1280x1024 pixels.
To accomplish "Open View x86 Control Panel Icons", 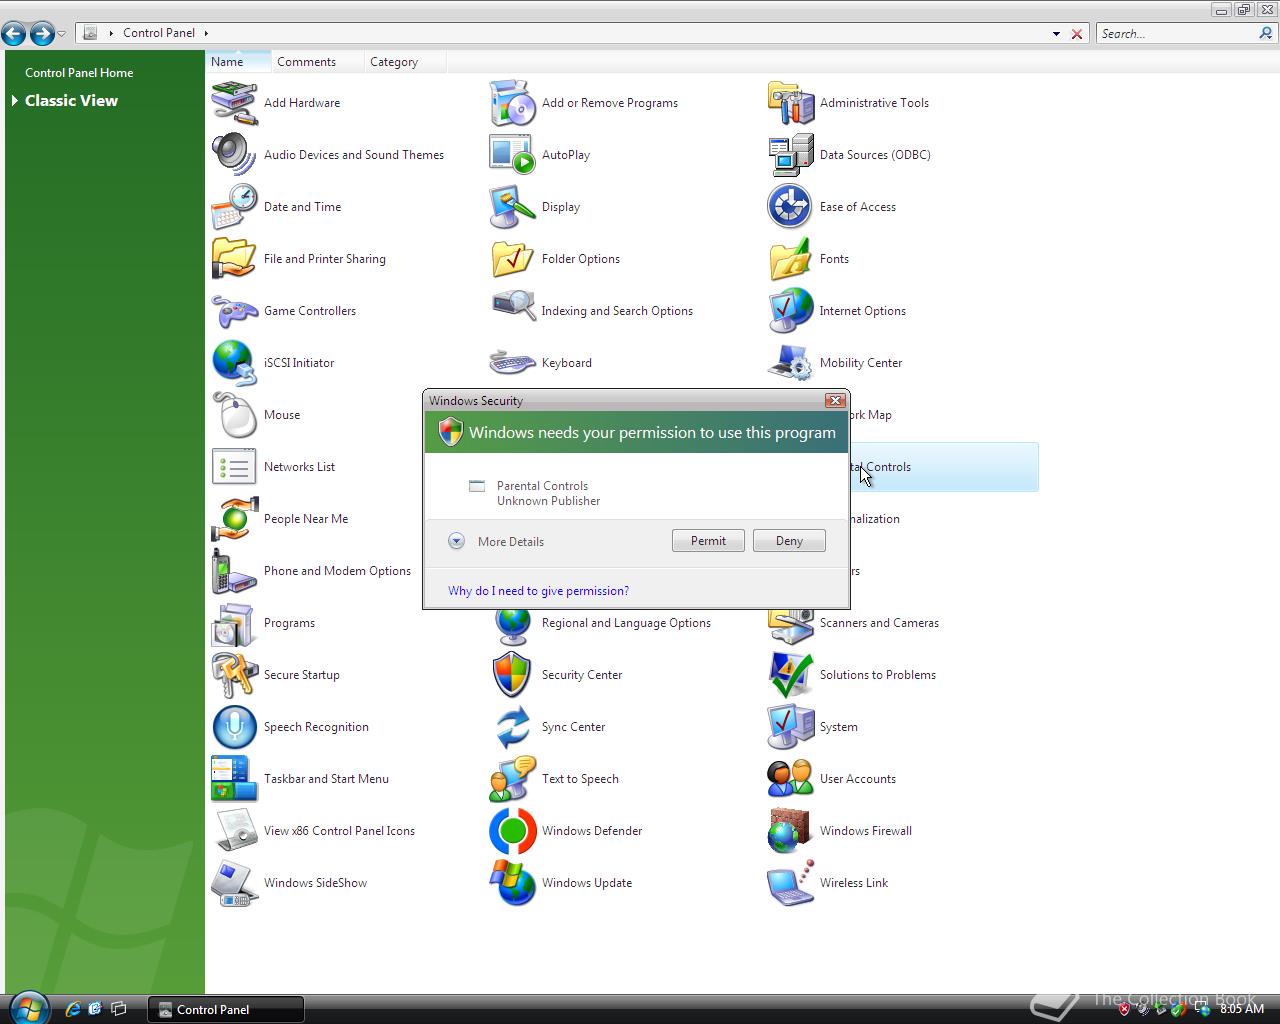I will (235, 831).
